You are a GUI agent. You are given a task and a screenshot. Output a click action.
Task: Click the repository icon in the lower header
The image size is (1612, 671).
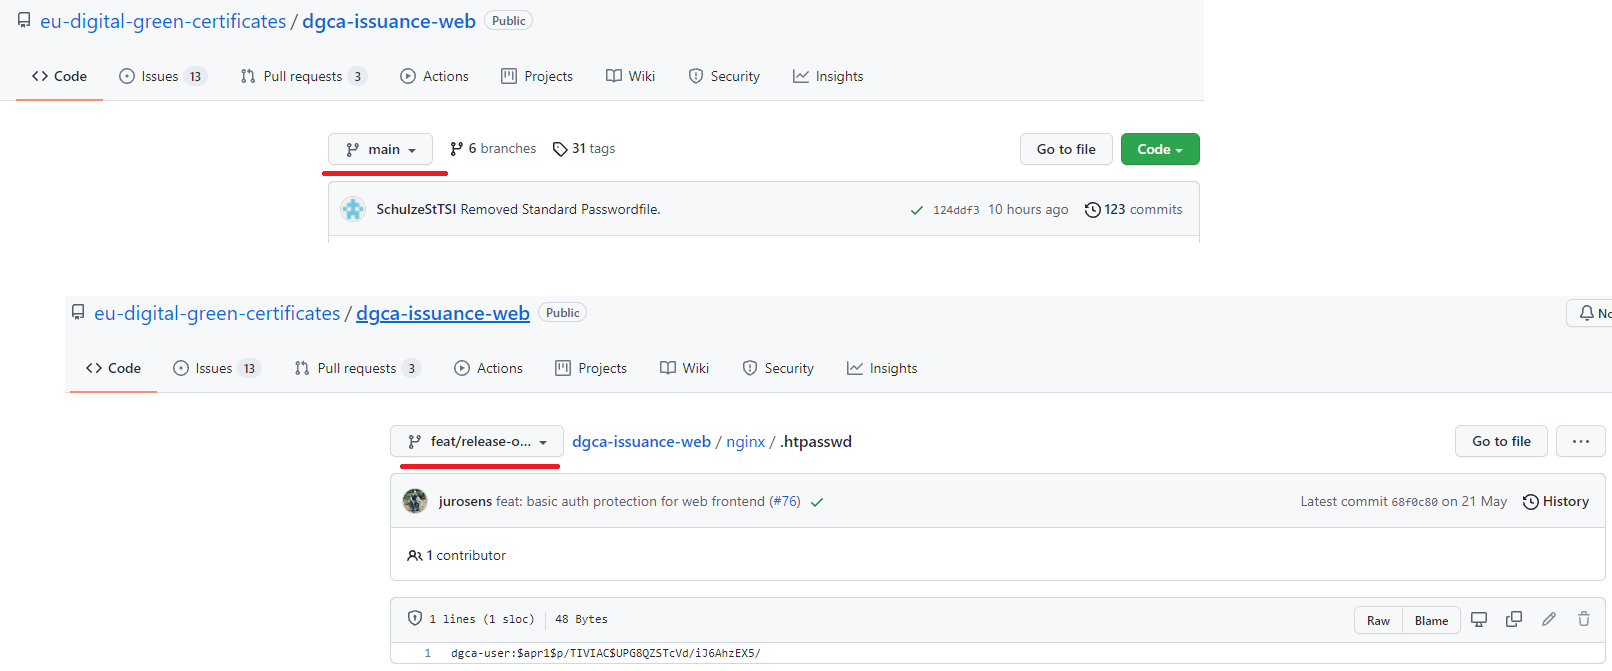pos(78,312)
